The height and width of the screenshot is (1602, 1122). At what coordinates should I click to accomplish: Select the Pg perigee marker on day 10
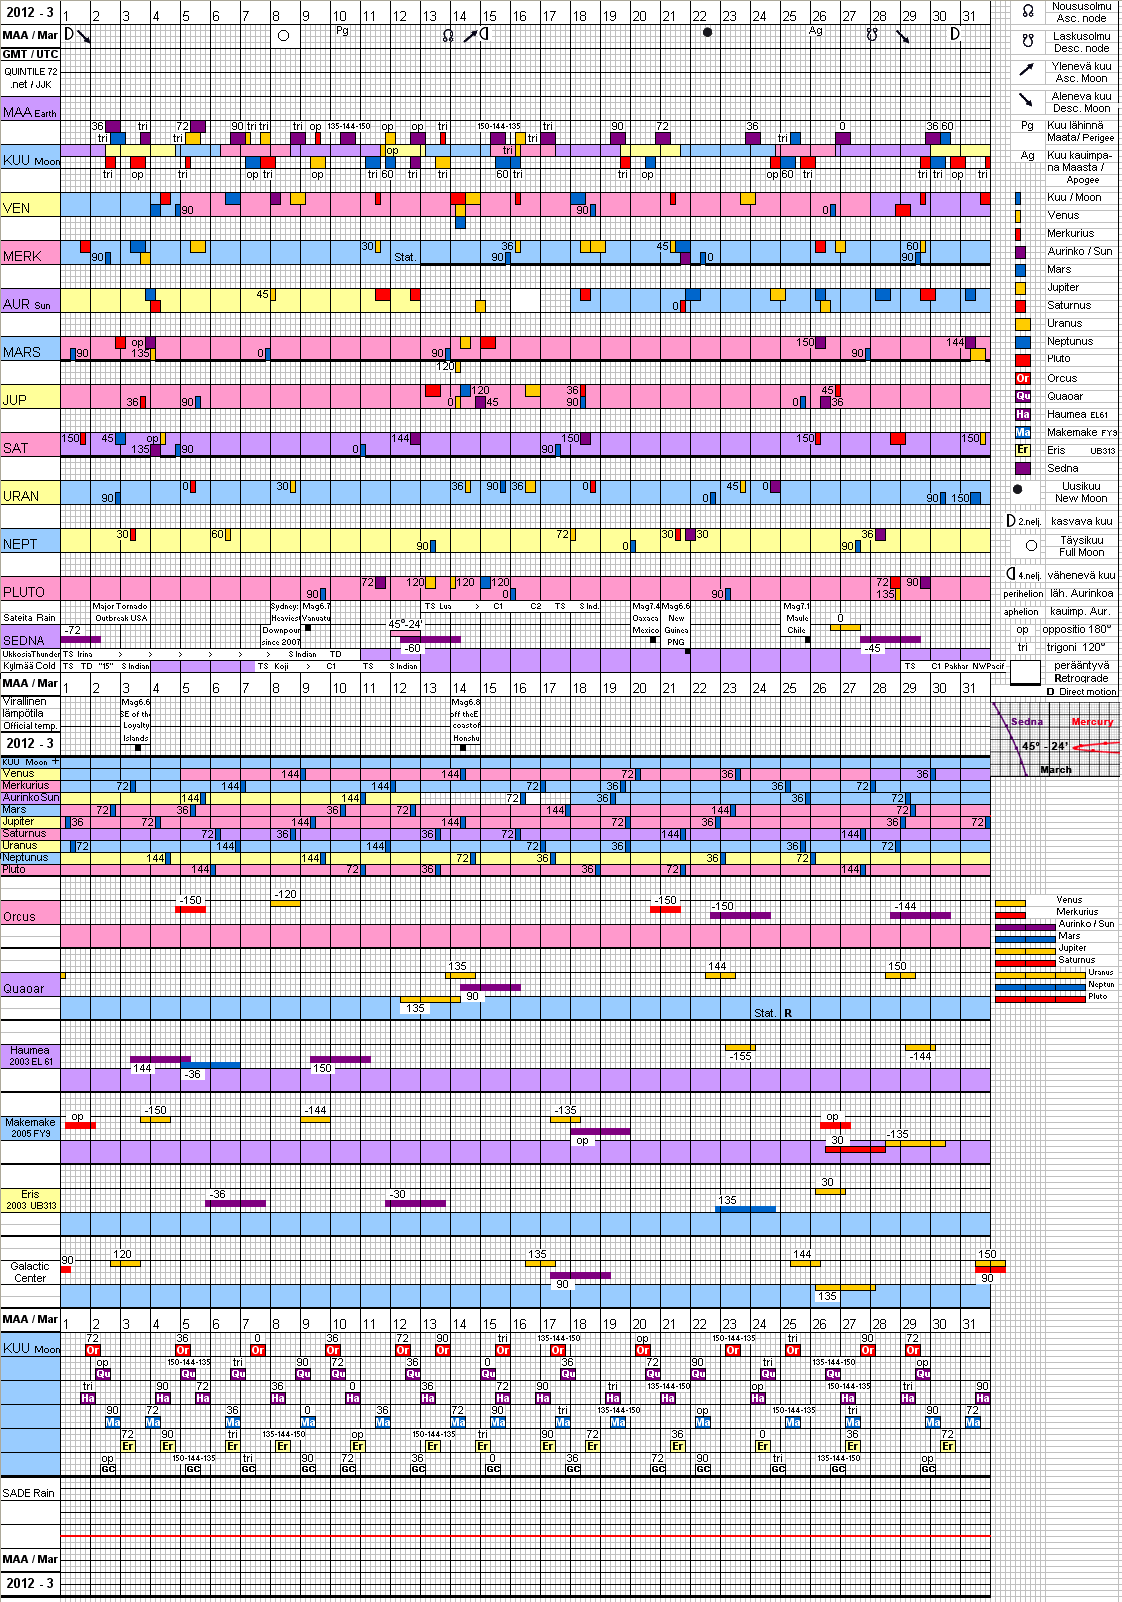(x=342, y=31)
